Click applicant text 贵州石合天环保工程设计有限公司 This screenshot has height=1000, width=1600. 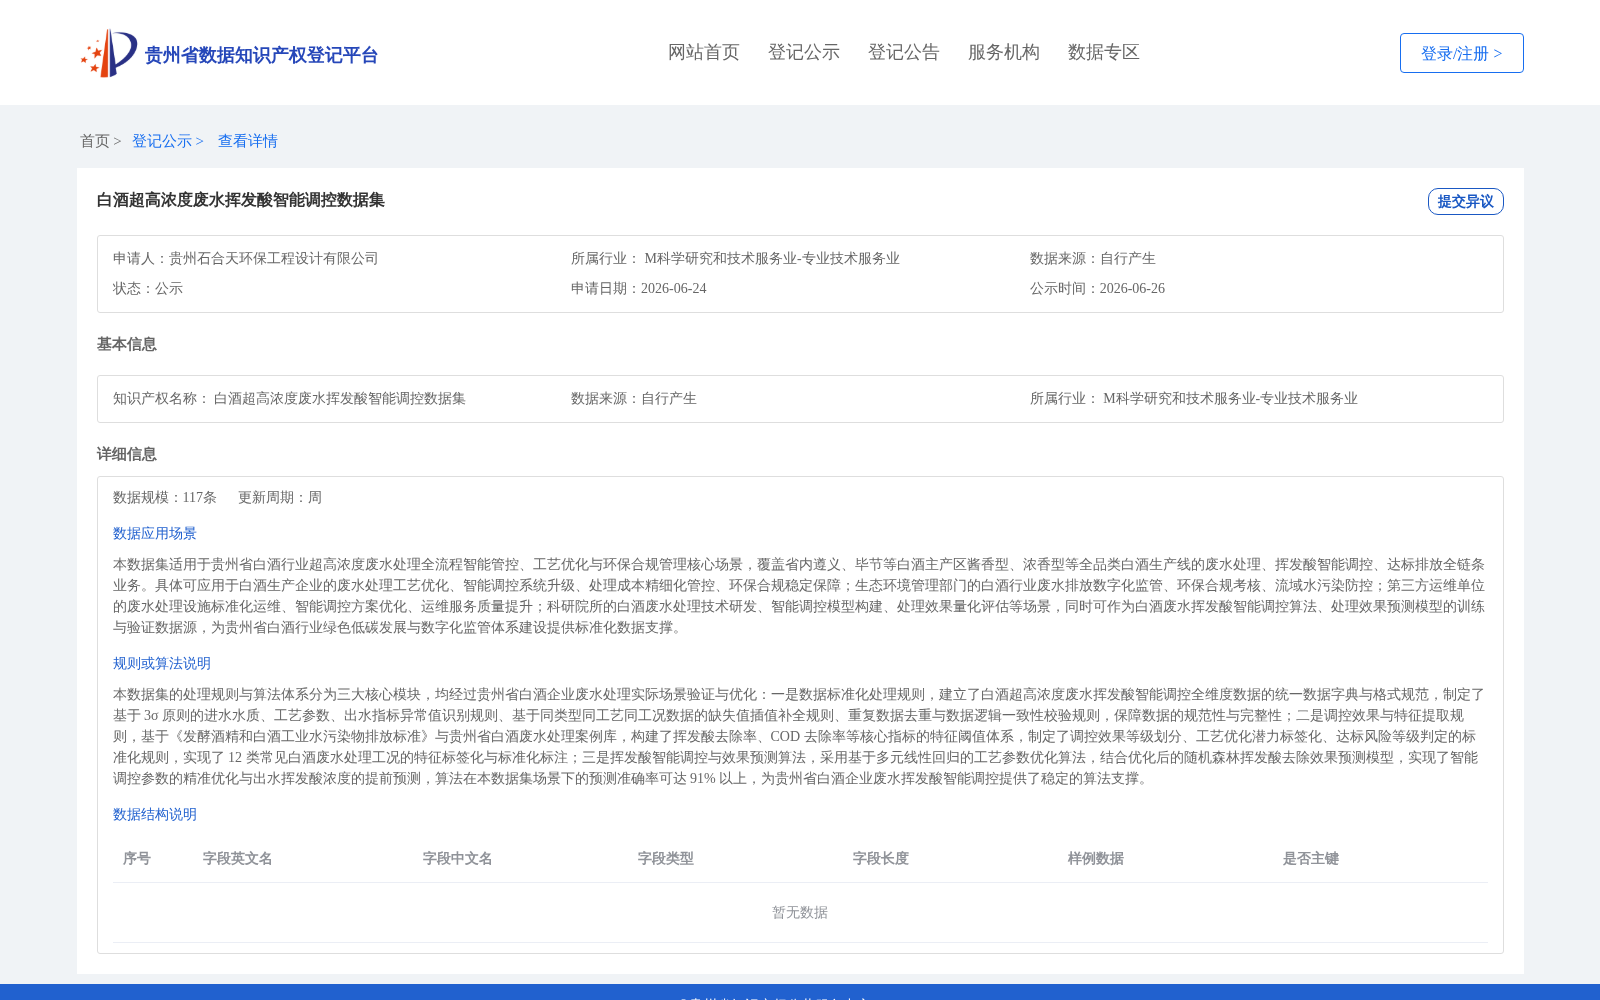[274, 258]
